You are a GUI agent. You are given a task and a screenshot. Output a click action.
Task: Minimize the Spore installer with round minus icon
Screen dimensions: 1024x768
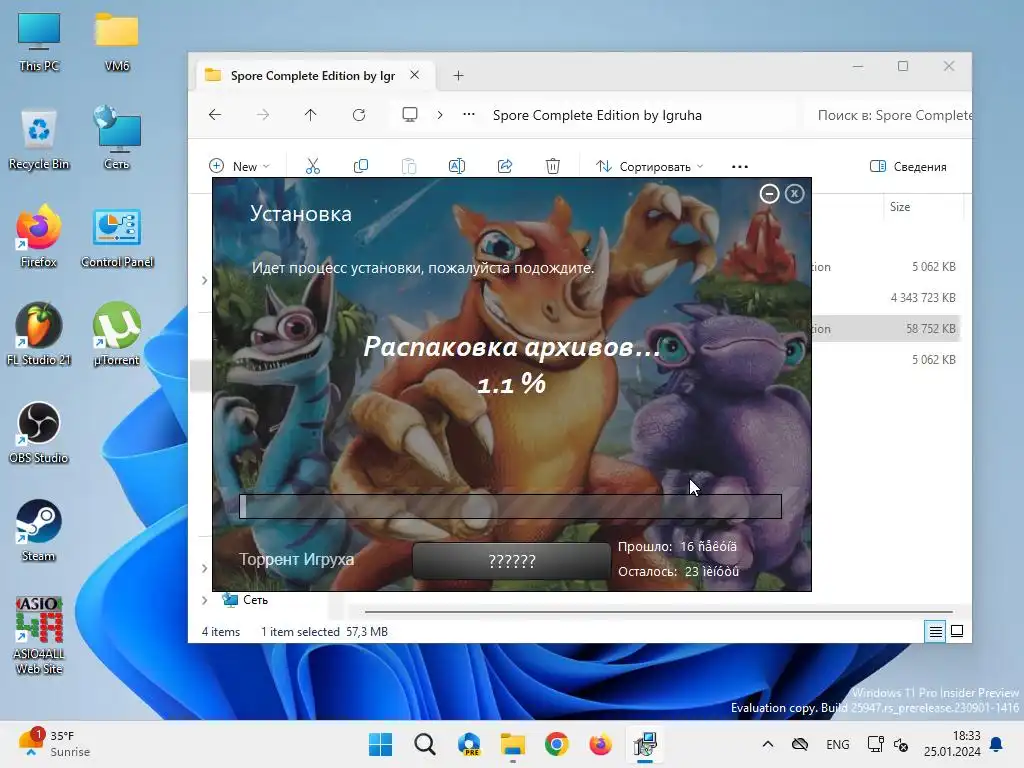[x=769, y=194]
